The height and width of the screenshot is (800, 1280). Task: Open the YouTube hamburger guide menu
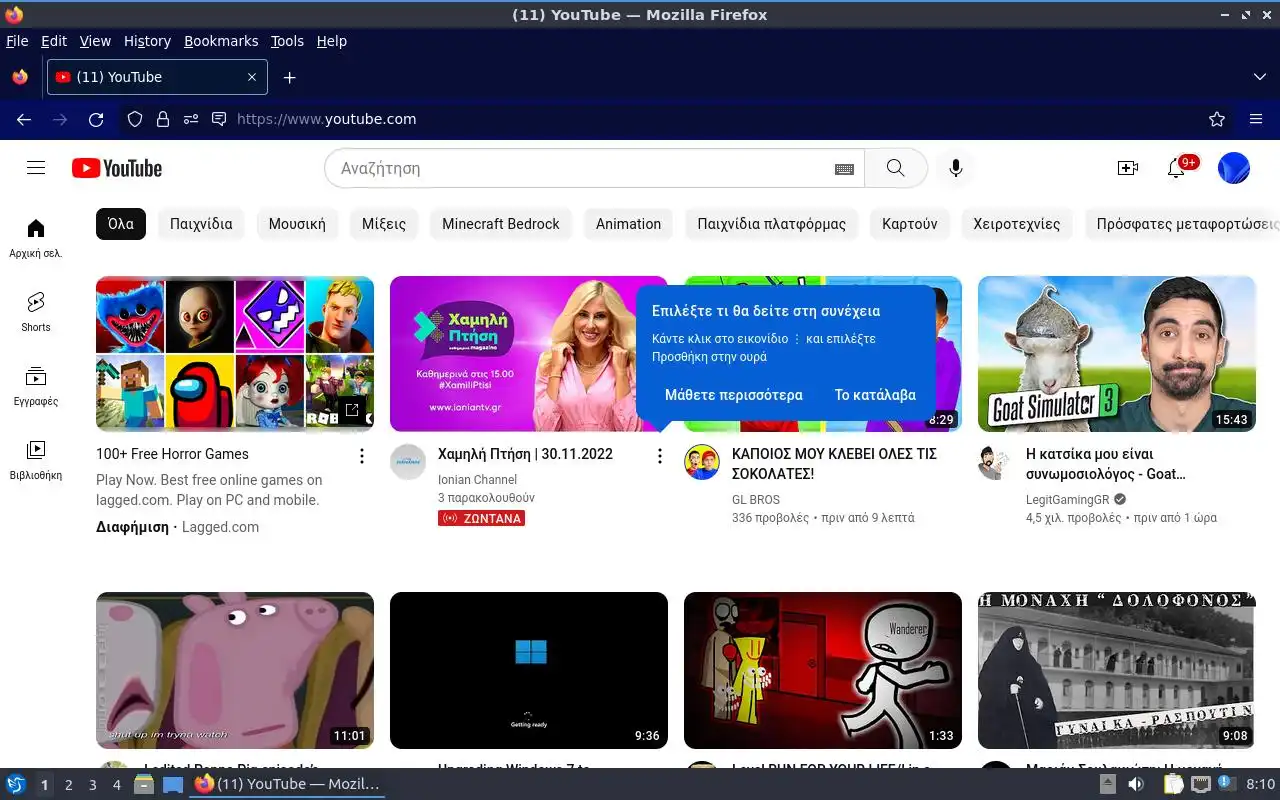tap(36, 168)
